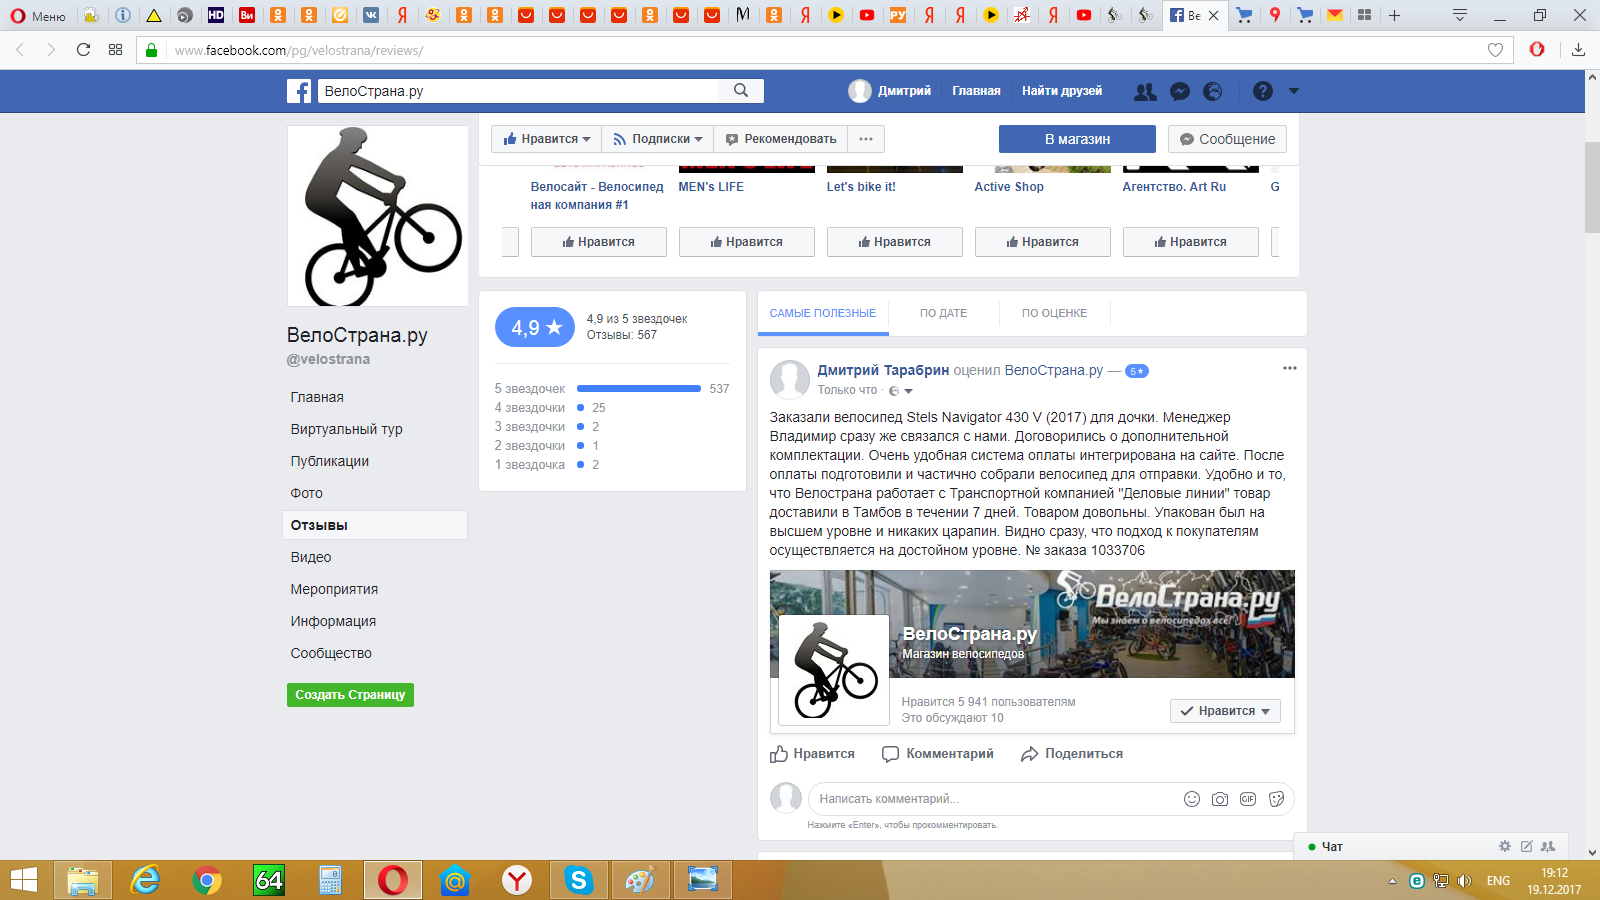This screenshot has width=1600, height=900.
Task: Open chat settings gear icon
Action: [1505, 846]
